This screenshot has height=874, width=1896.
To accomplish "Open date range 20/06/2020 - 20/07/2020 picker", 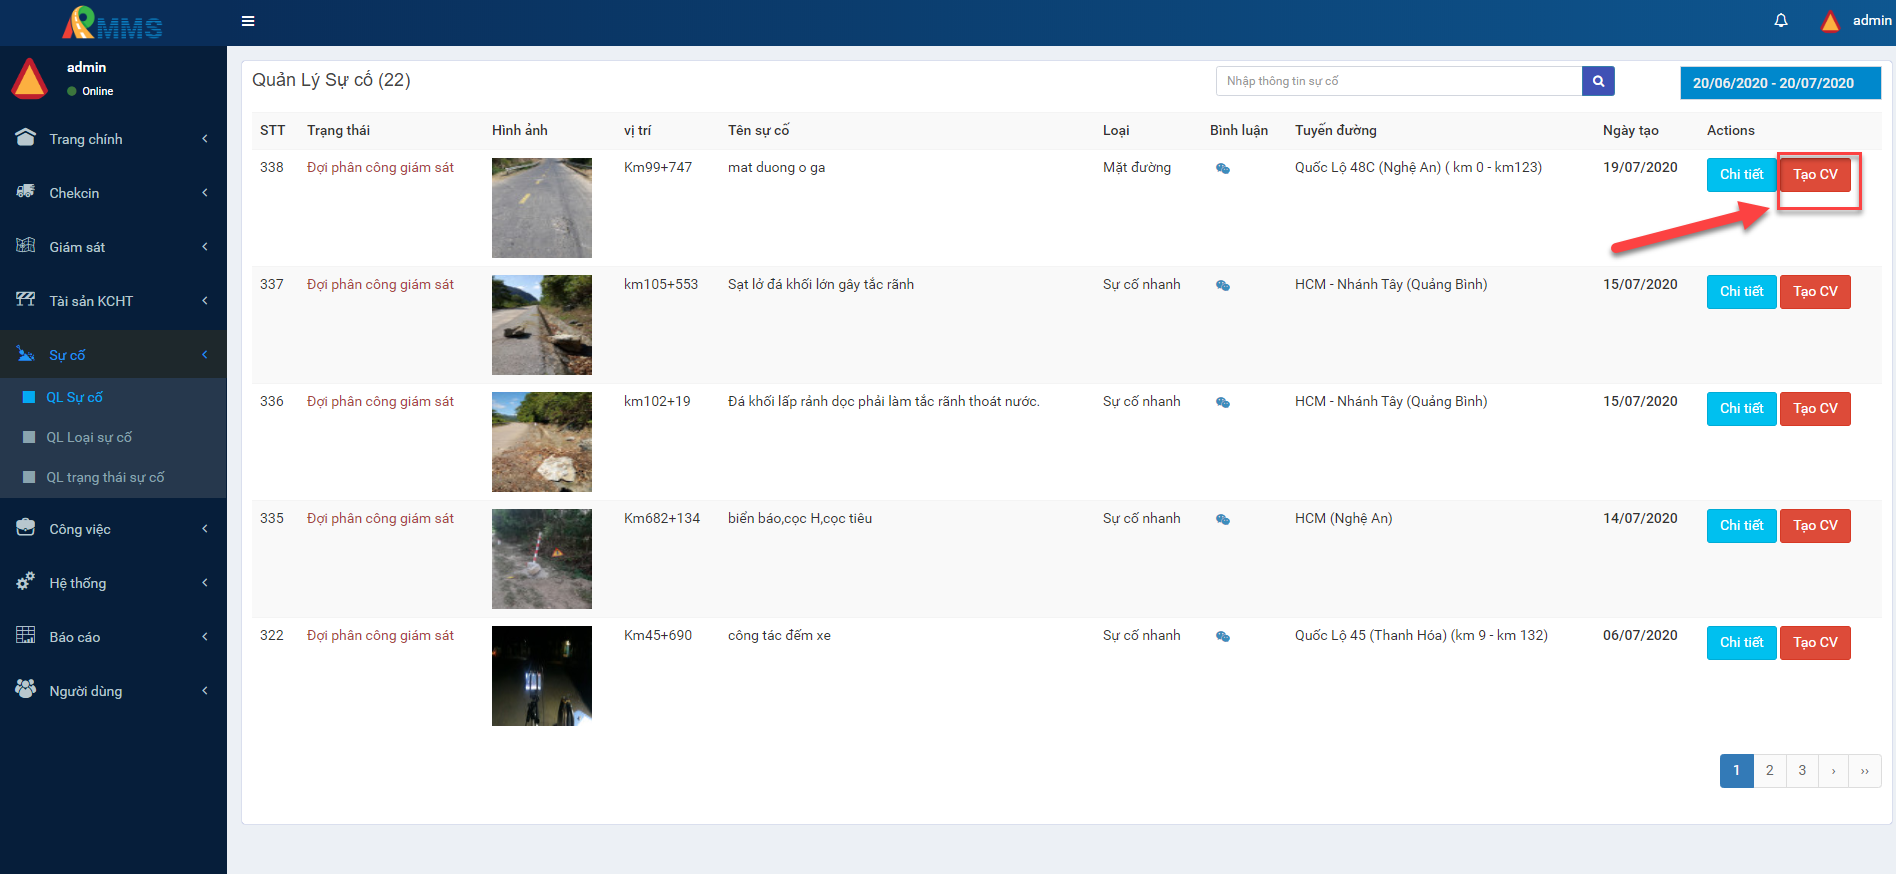I will coord(1780,83).
